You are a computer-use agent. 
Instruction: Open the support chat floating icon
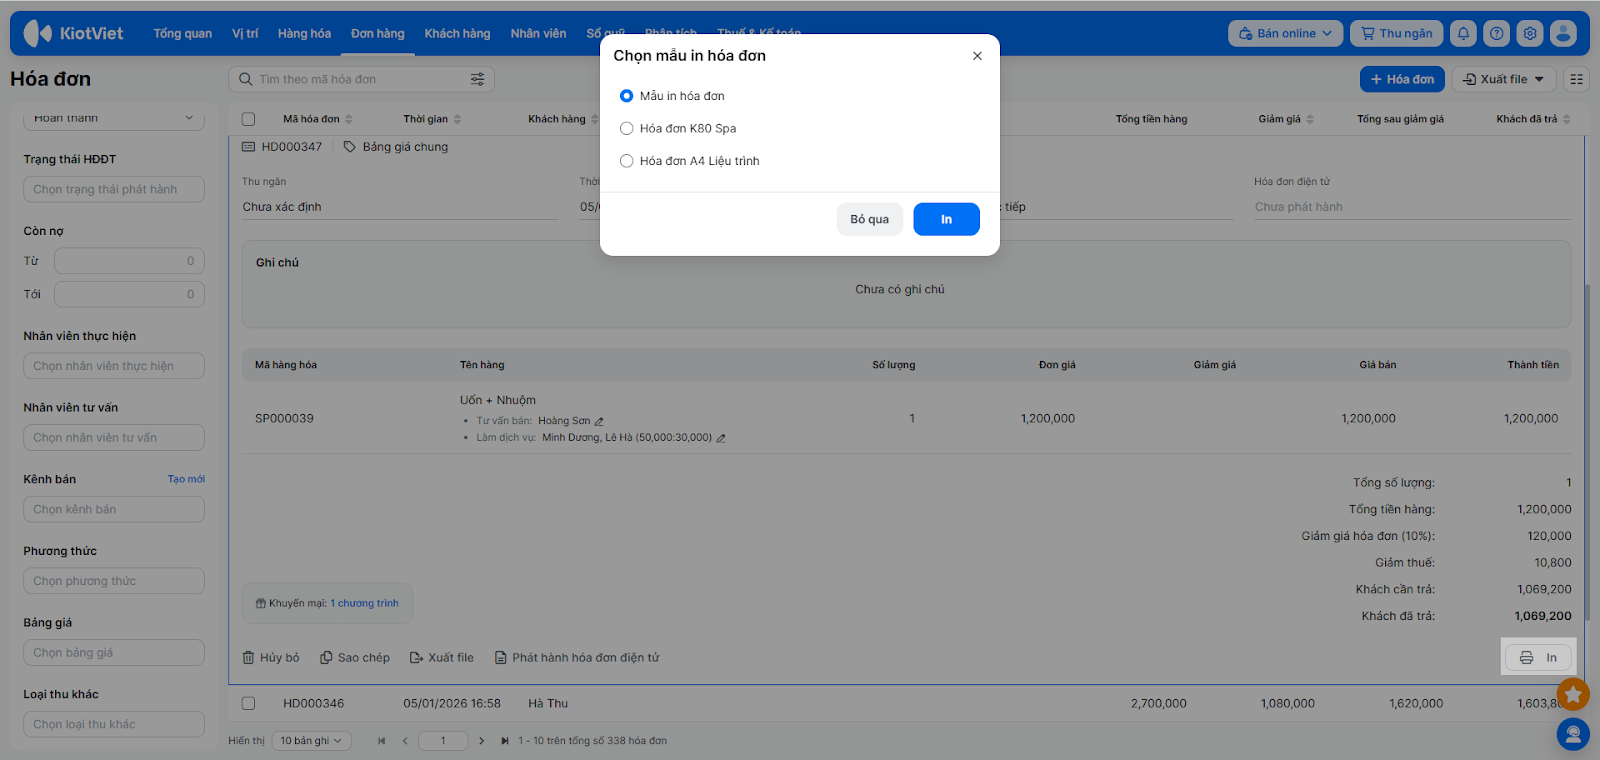pos(1573,734)
